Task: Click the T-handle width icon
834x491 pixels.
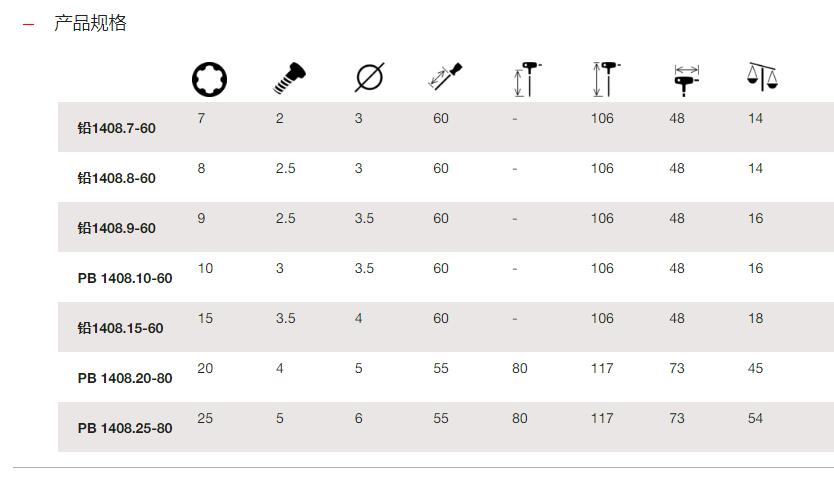Action: [687, 80]
